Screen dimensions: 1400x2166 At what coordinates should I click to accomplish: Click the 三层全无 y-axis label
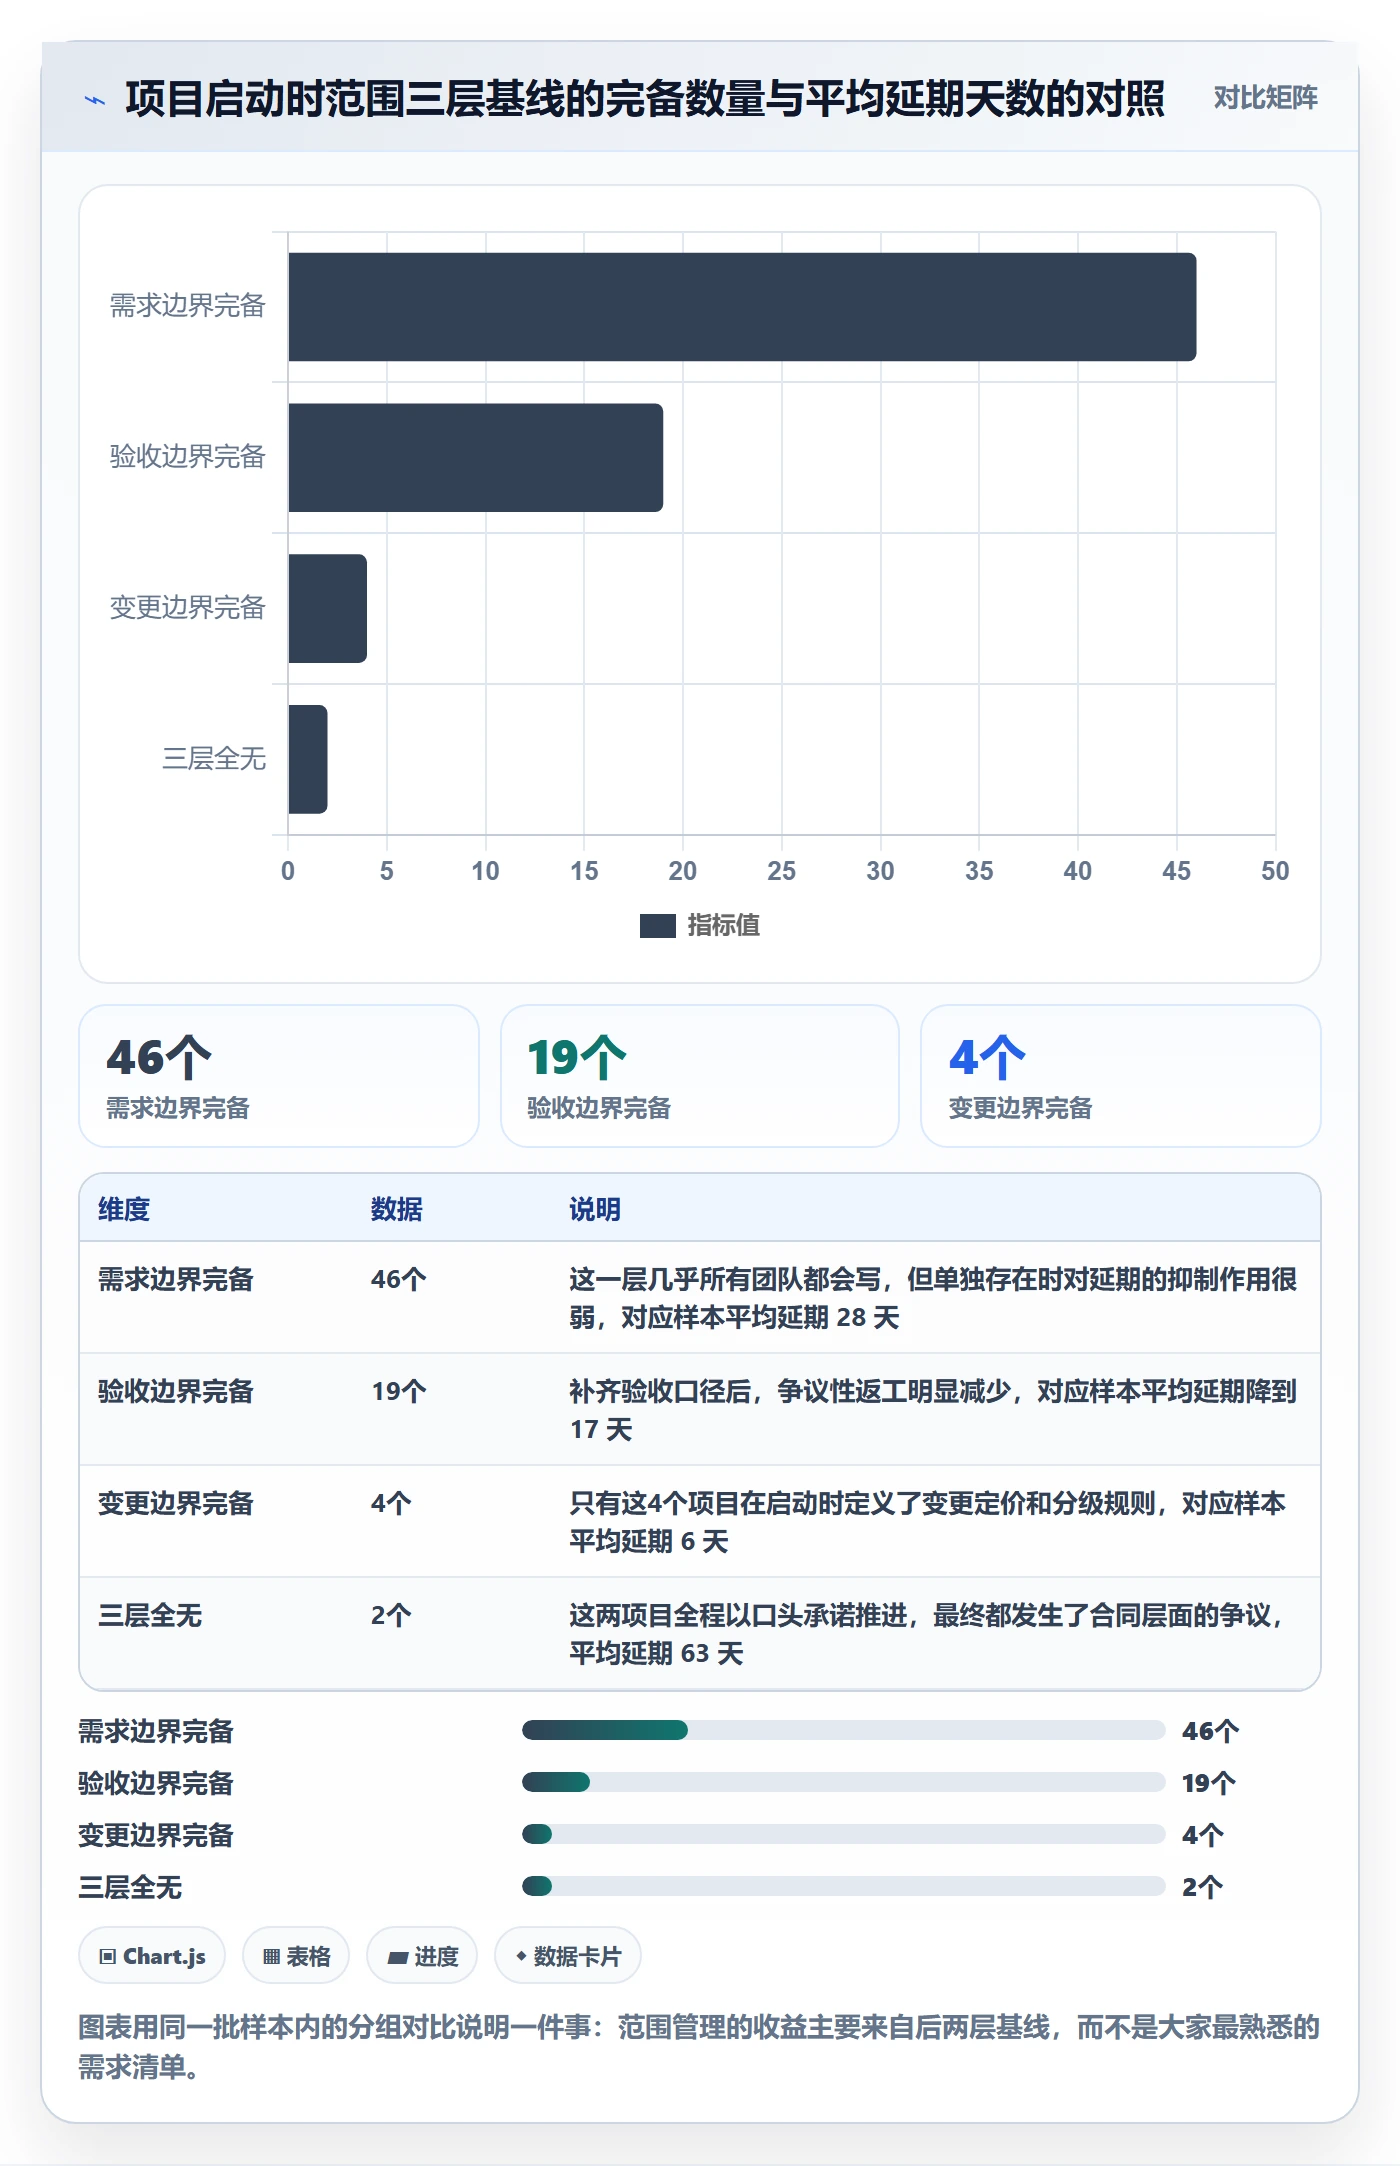(214, 759)
